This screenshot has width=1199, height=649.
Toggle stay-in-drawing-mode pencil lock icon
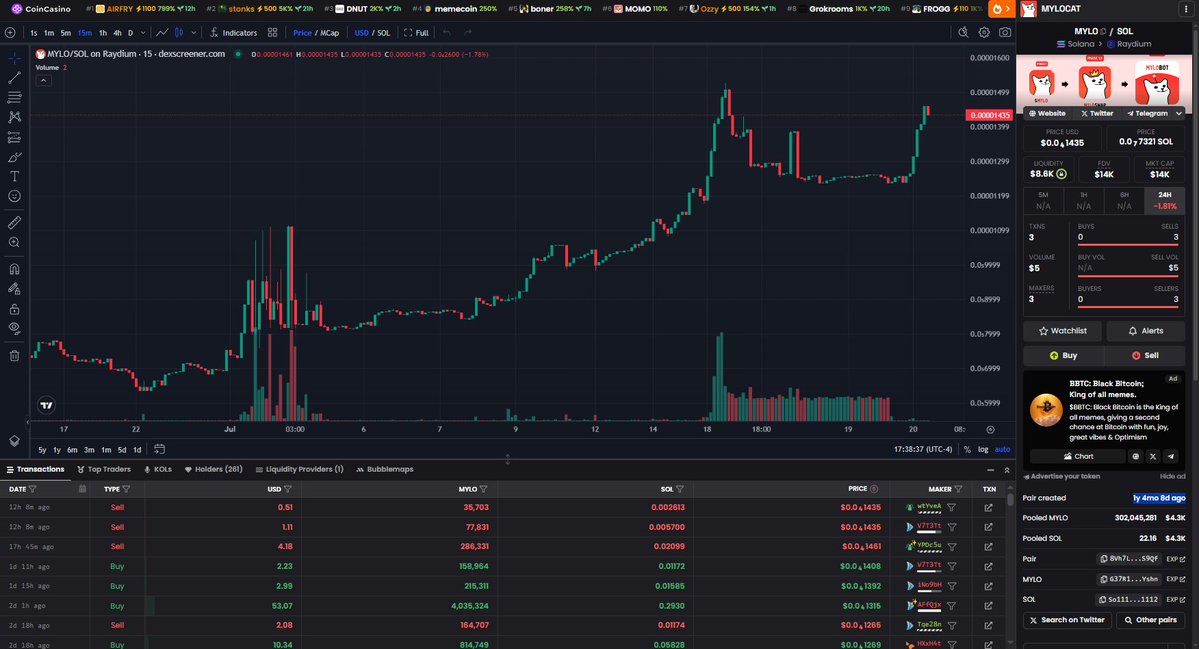14,289
